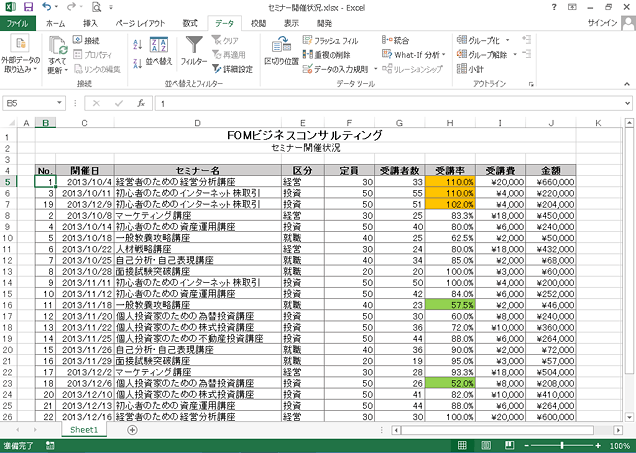Open アウトライン dialog launcher
The height and width of the screenshot is (453, 636).
(x=531, y=84)
